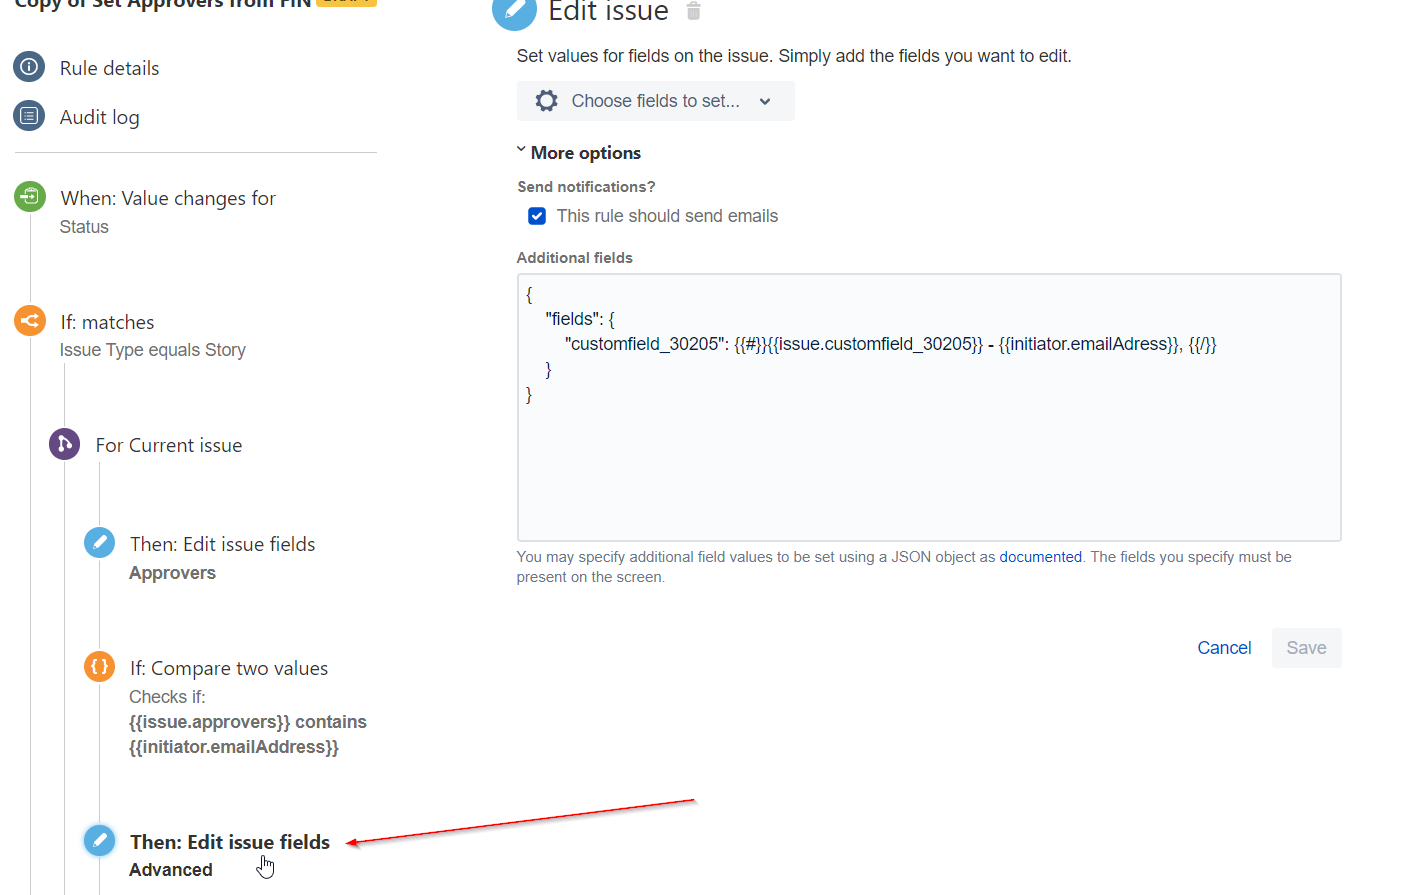Uncheck This rule should send emails
Screen dimensions: 1415x895
537,216
